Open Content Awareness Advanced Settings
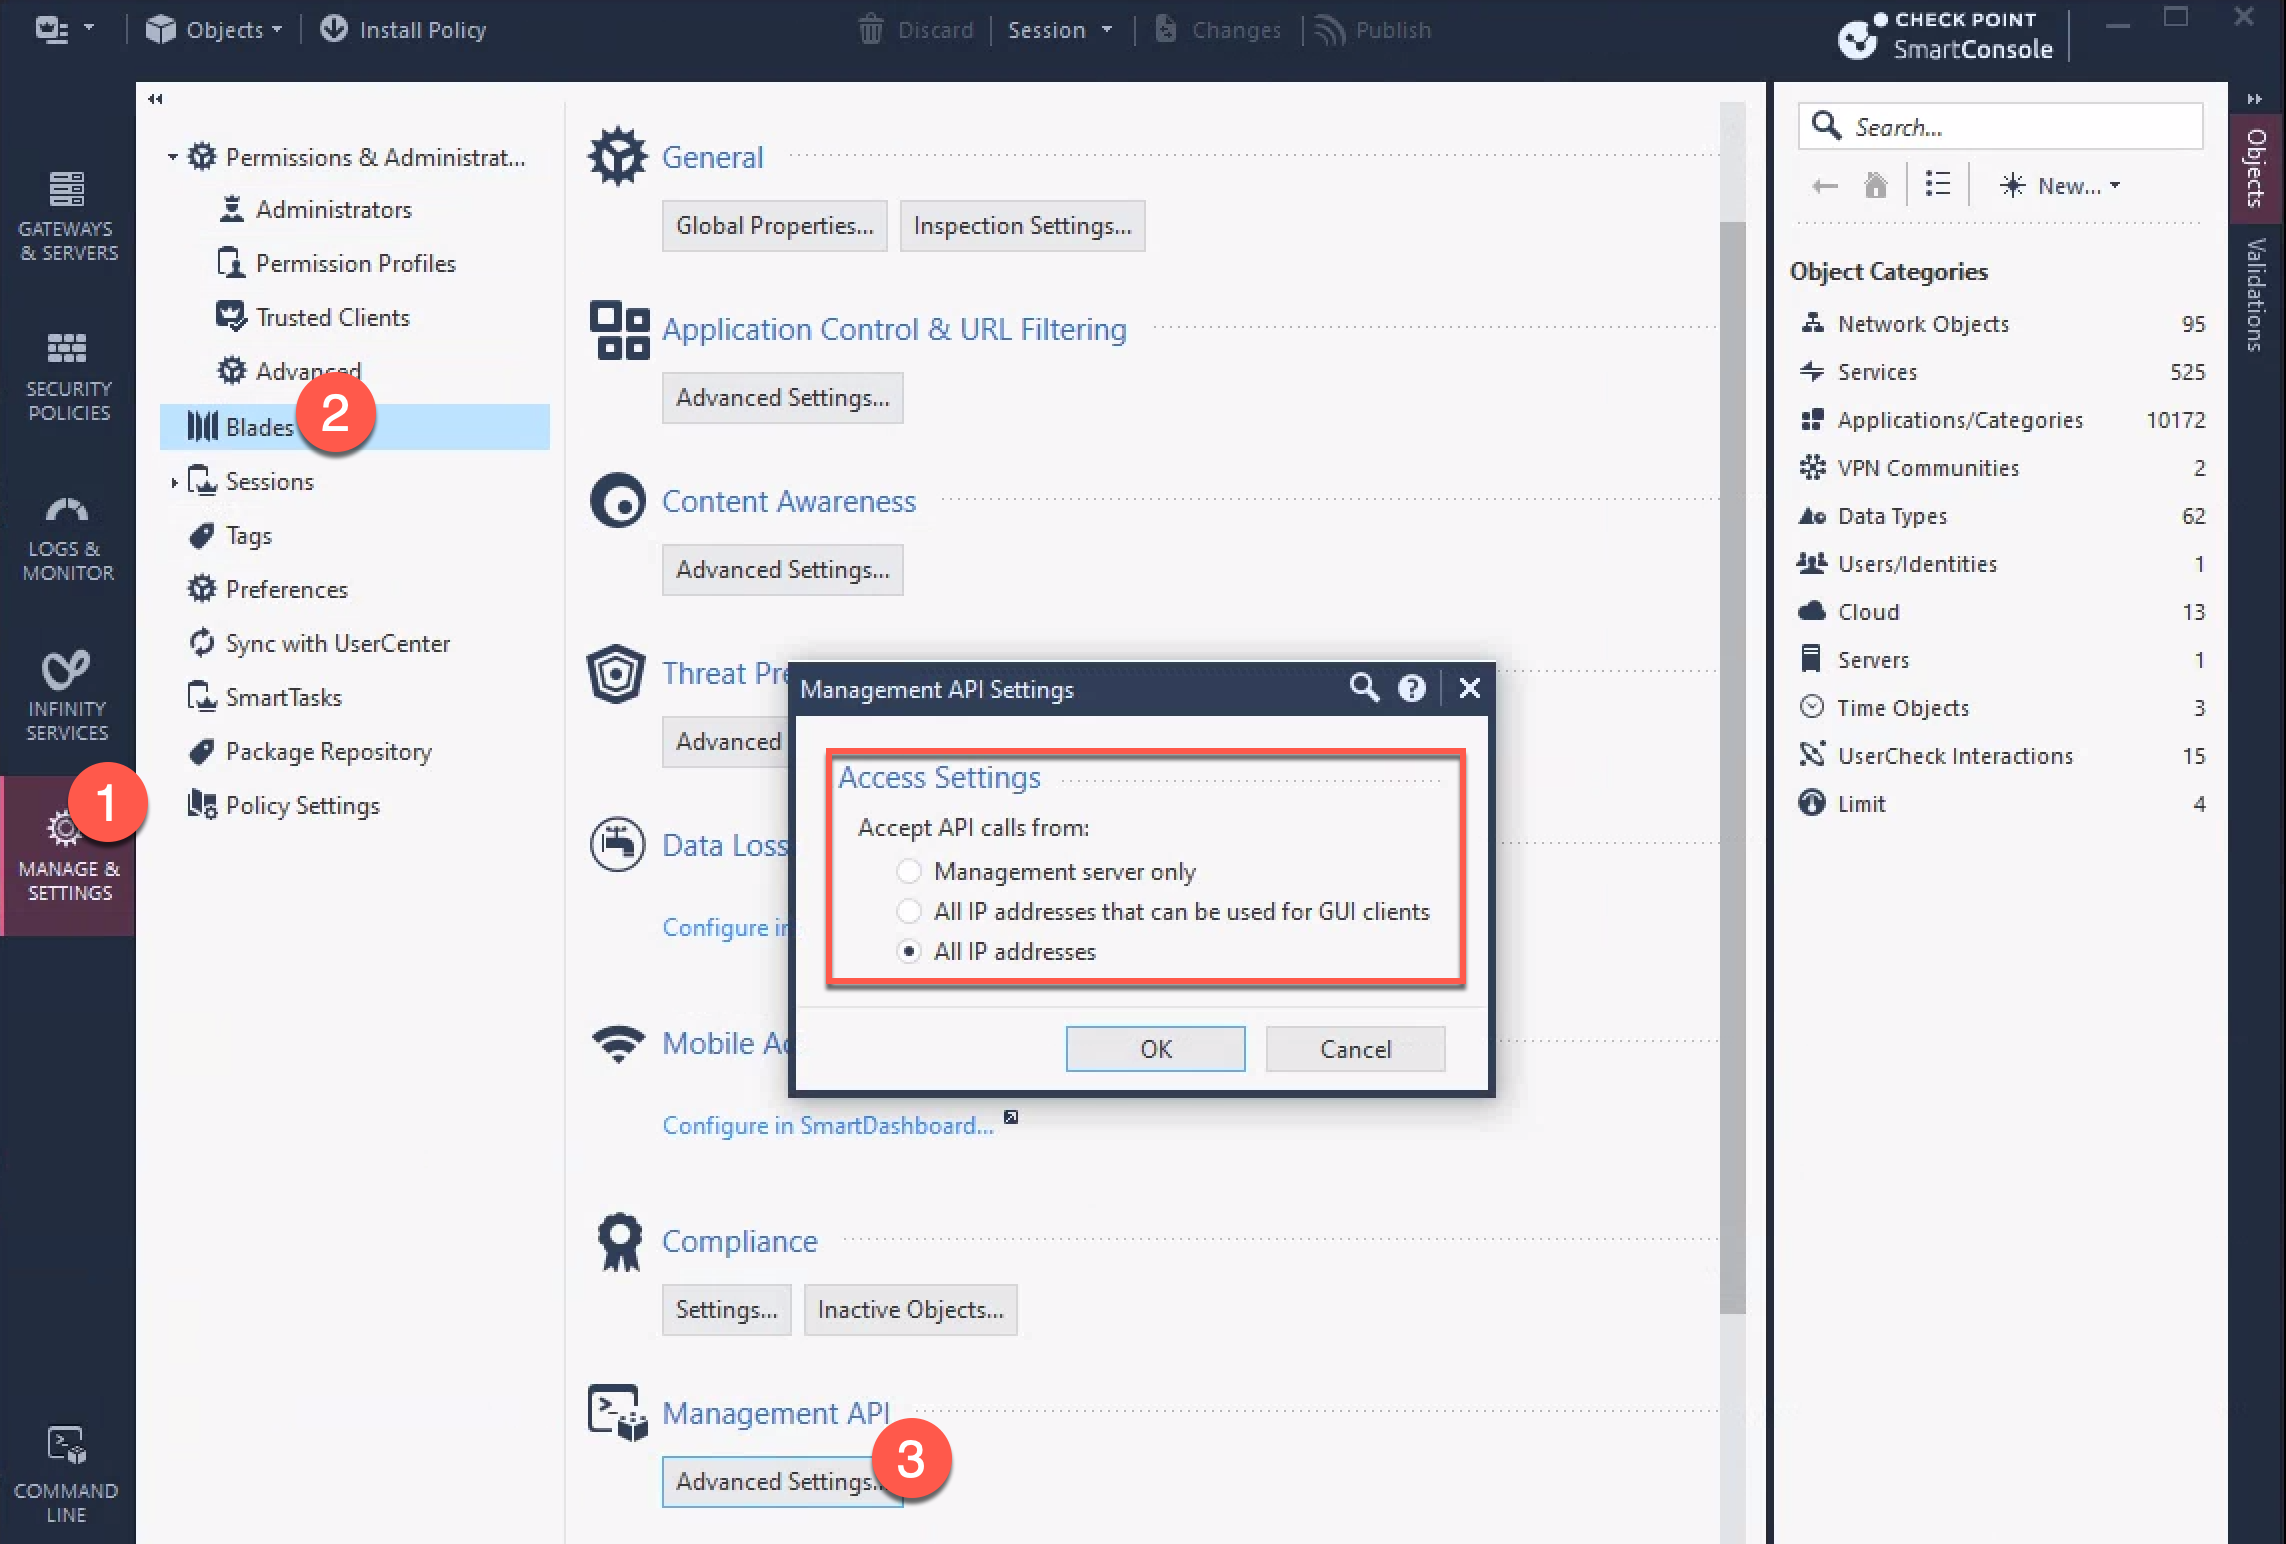Image resolution: width=2286 pixels, height=1544 pixels. tap(782, 570)
